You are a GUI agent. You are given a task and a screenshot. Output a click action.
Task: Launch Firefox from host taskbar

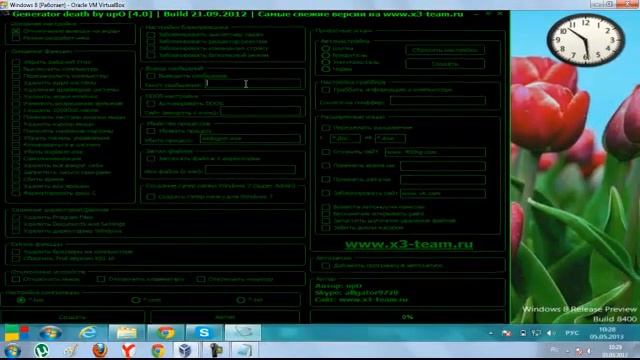coord(100,351)
